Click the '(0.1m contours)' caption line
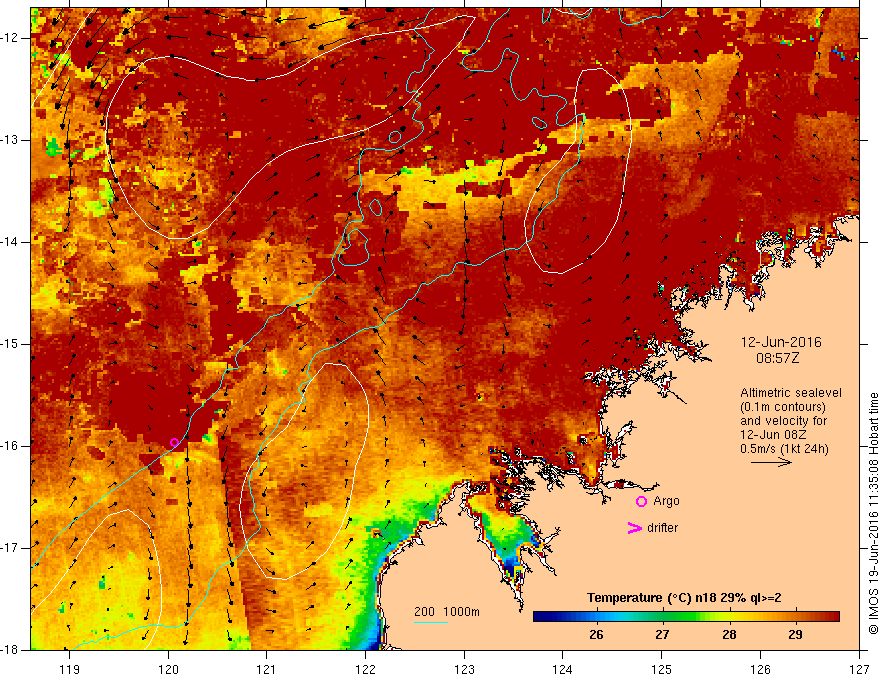Screen dimensions: 880x680 click(x=783, y=407)
